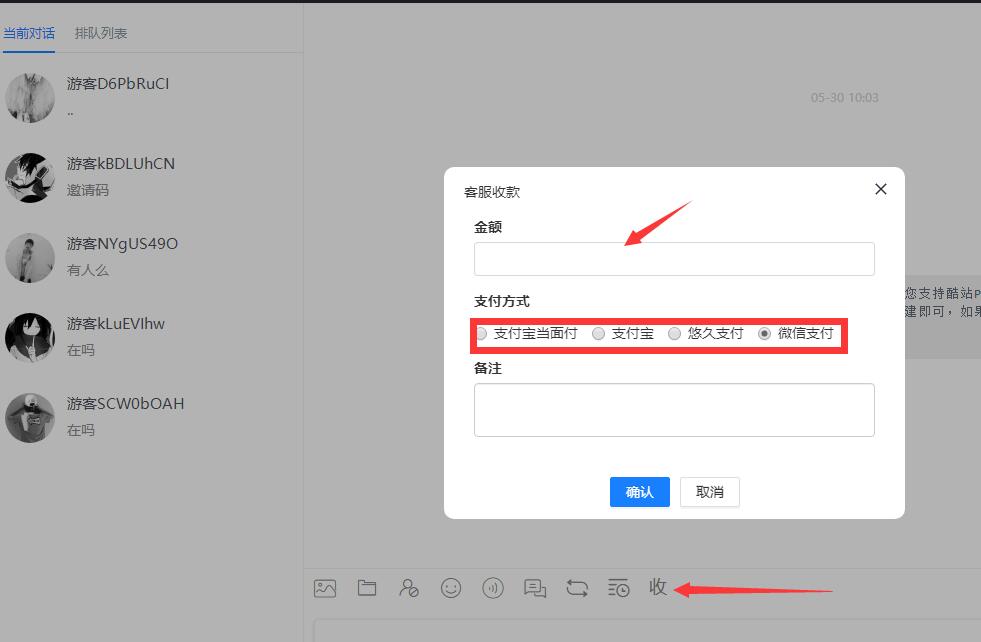Click the block visitor icon
The height and width of the screenshot is (642, 981).
[x=409, y=588]
